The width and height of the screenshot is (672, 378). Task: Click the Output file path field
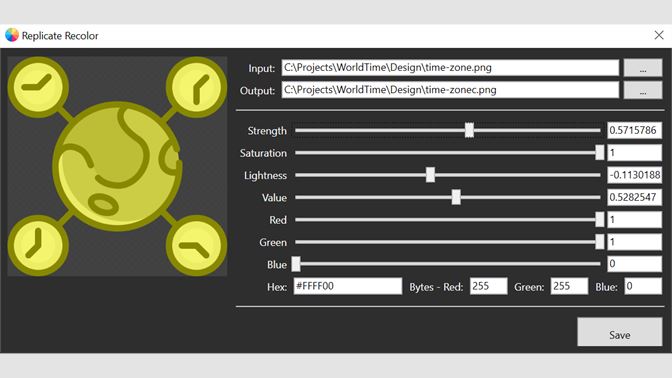click(x=450, y=90)
